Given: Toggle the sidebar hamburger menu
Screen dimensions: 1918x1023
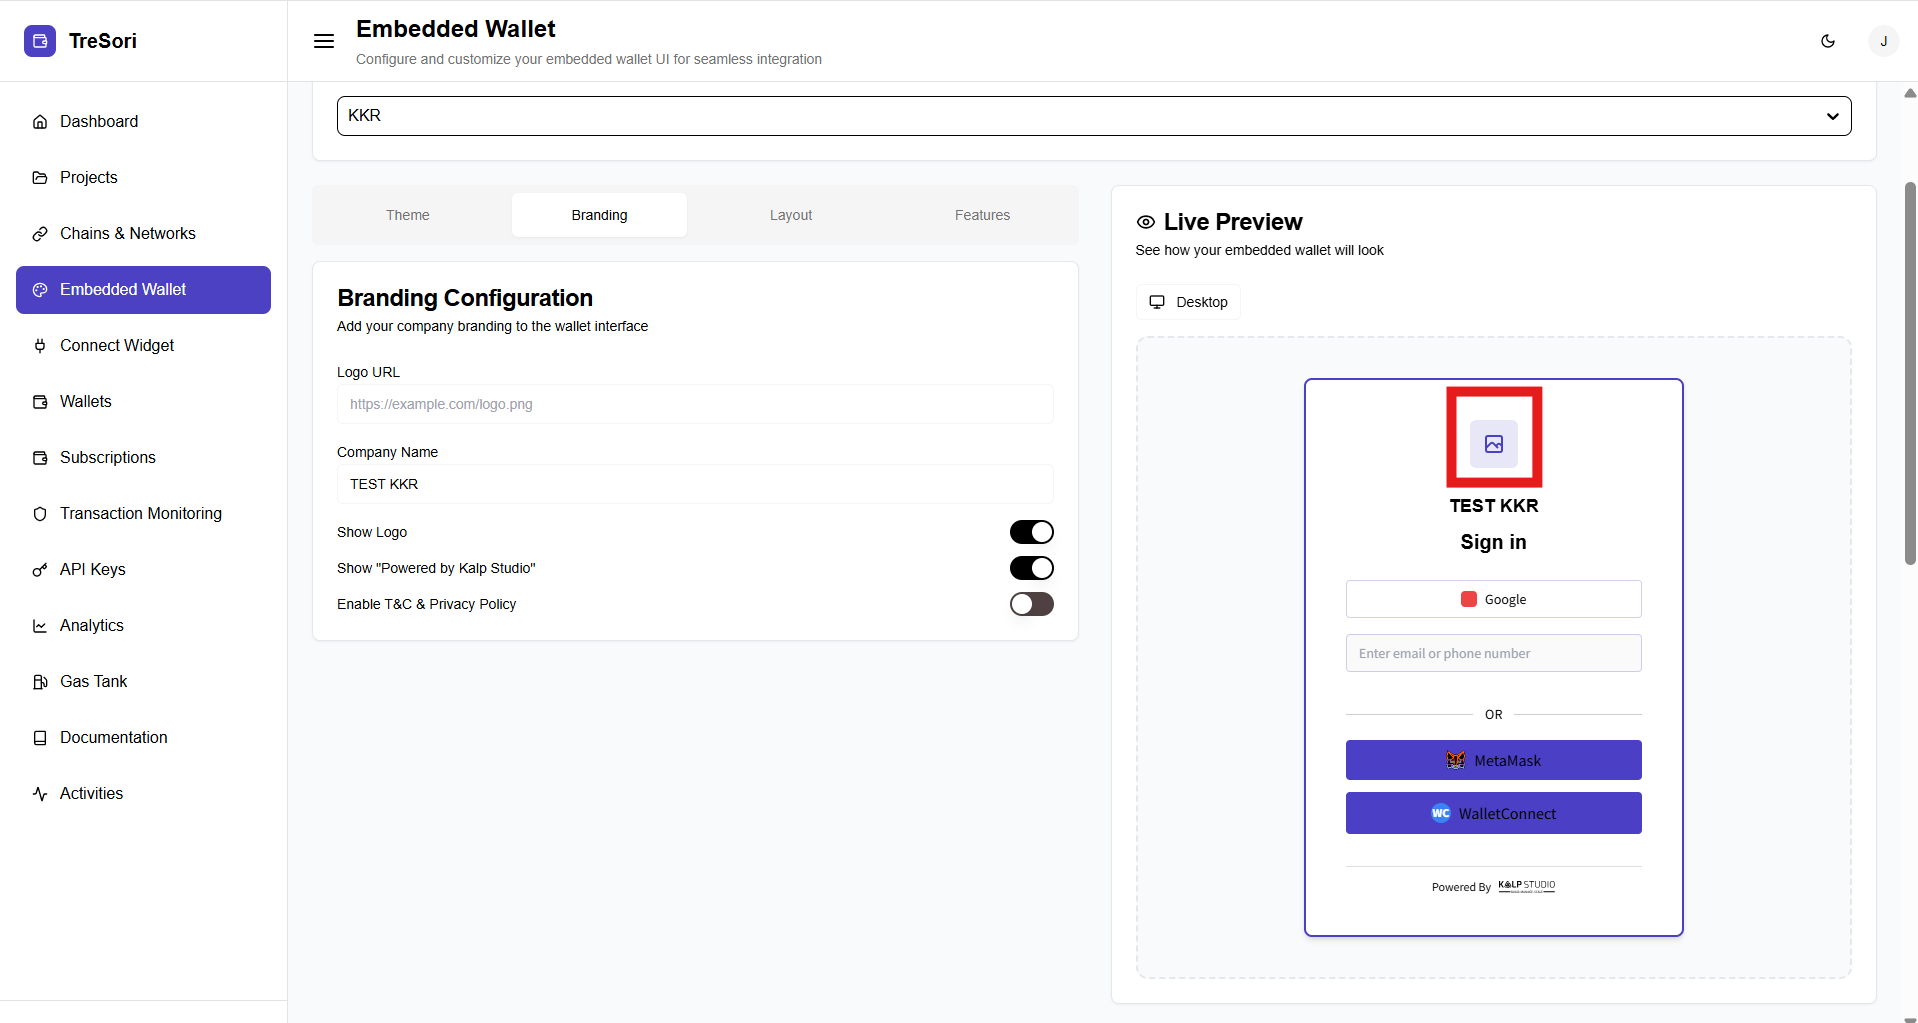Looking at the screenshot, I should (324, 41).
